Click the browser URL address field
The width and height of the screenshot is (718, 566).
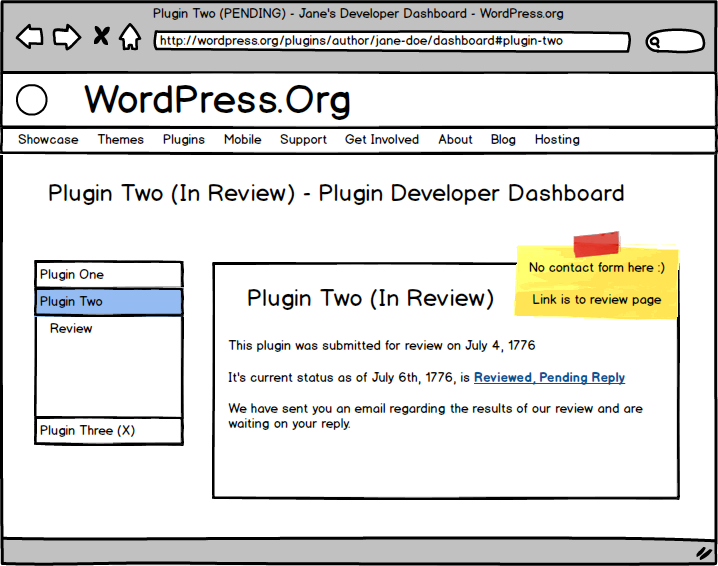(392, 42)
